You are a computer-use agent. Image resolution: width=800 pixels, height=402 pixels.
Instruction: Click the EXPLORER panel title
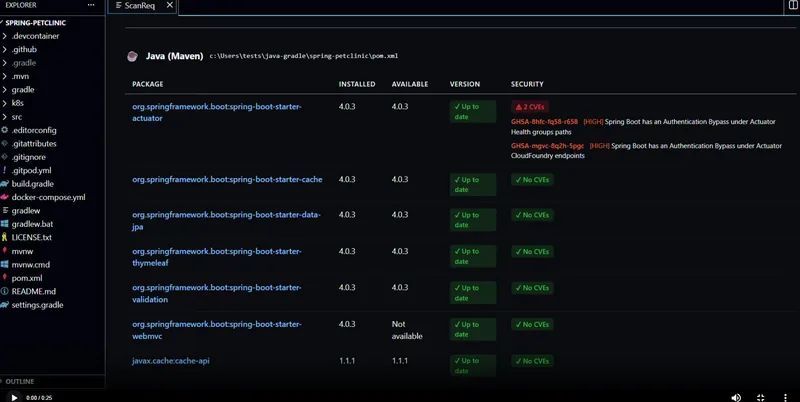click(x=21, y=5)
